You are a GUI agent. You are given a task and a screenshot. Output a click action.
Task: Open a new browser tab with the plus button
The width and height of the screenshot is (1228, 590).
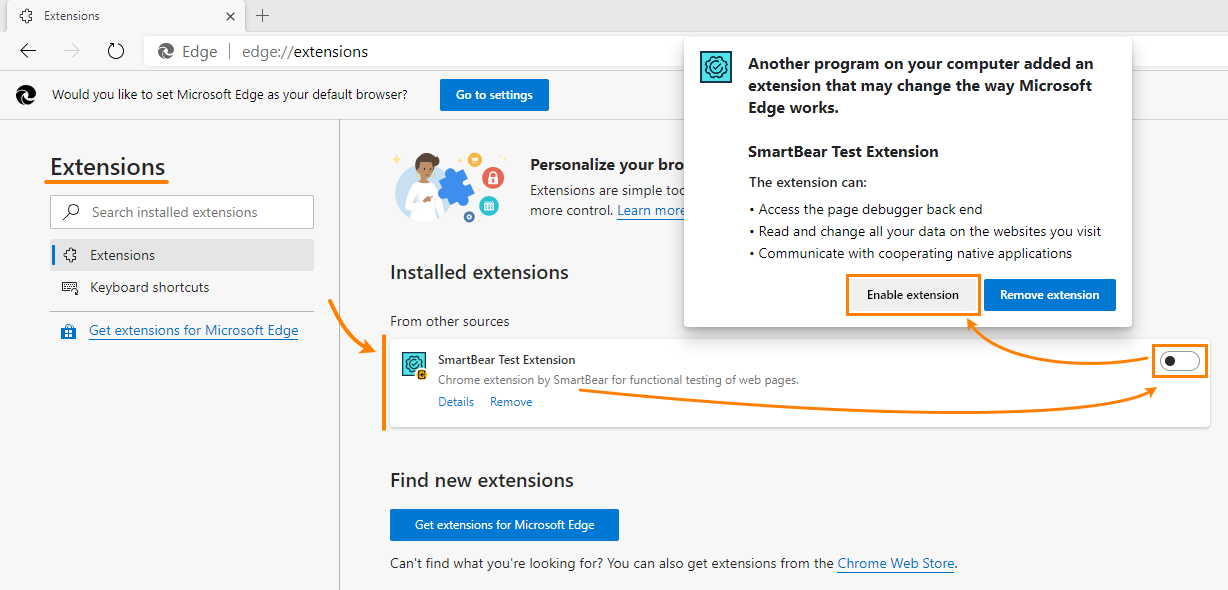coord(262,15)
